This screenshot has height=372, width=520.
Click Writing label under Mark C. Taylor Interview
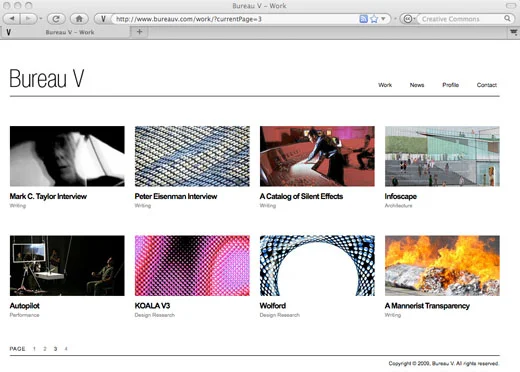click(18, 206)
